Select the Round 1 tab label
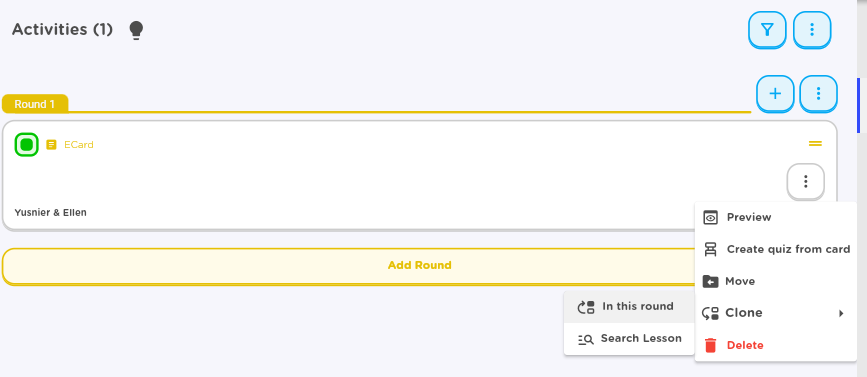 coord(35,104)
